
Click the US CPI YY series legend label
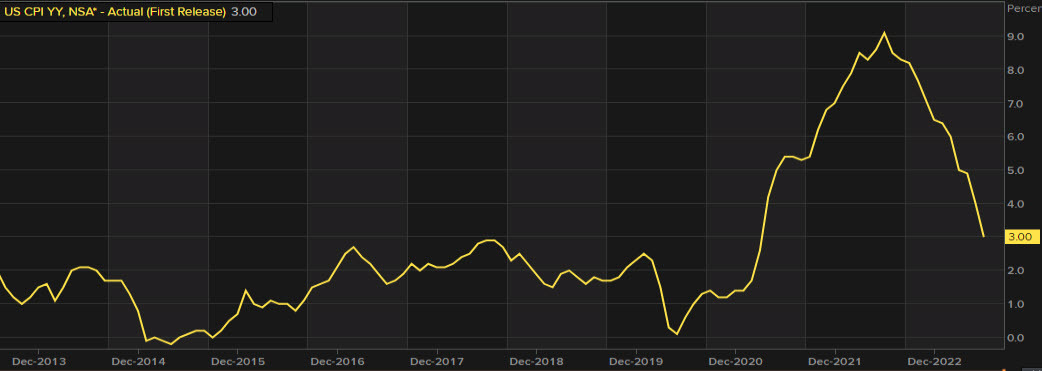coord(116,12)
